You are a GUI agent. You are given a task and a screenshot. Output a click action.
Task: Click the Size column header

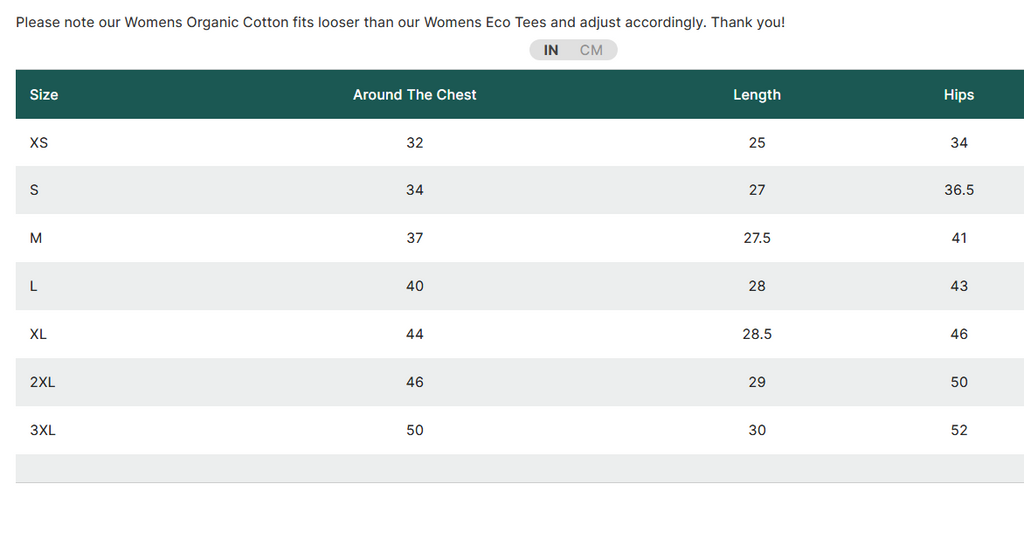44,95
